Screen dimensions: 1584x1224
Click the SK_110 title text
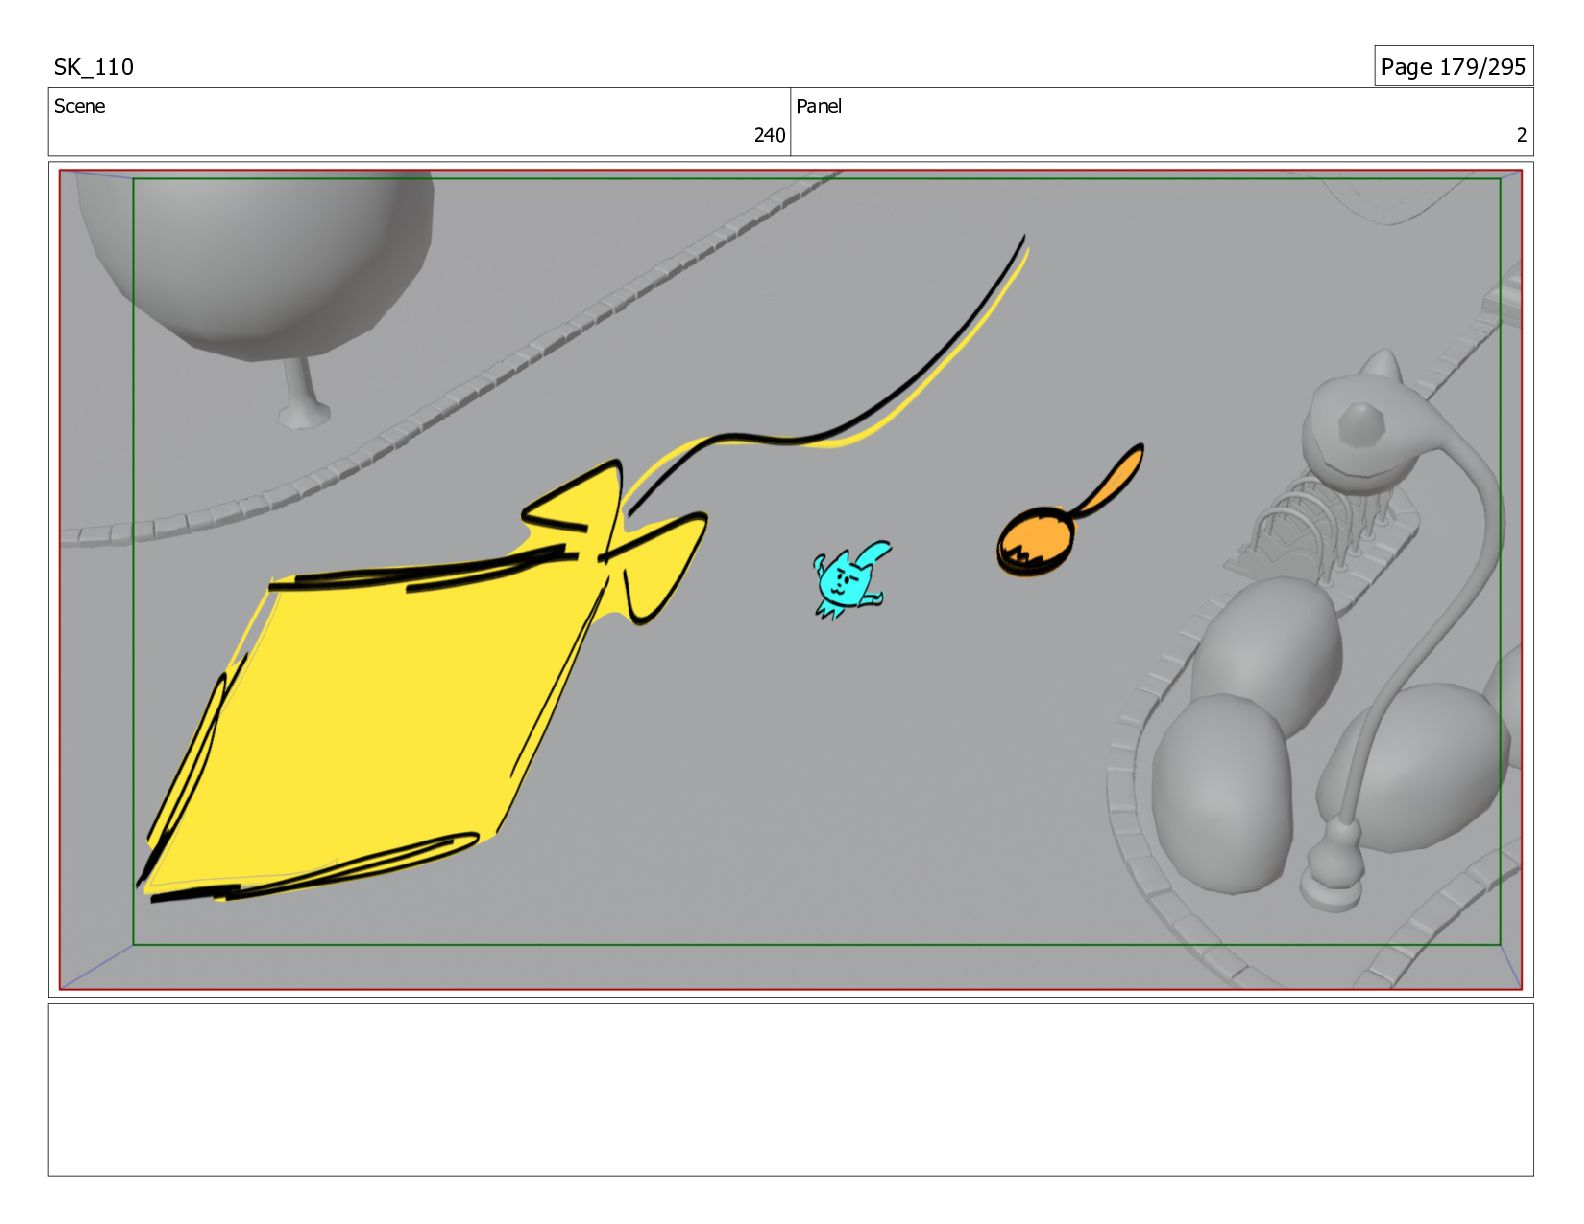[93, 67]
